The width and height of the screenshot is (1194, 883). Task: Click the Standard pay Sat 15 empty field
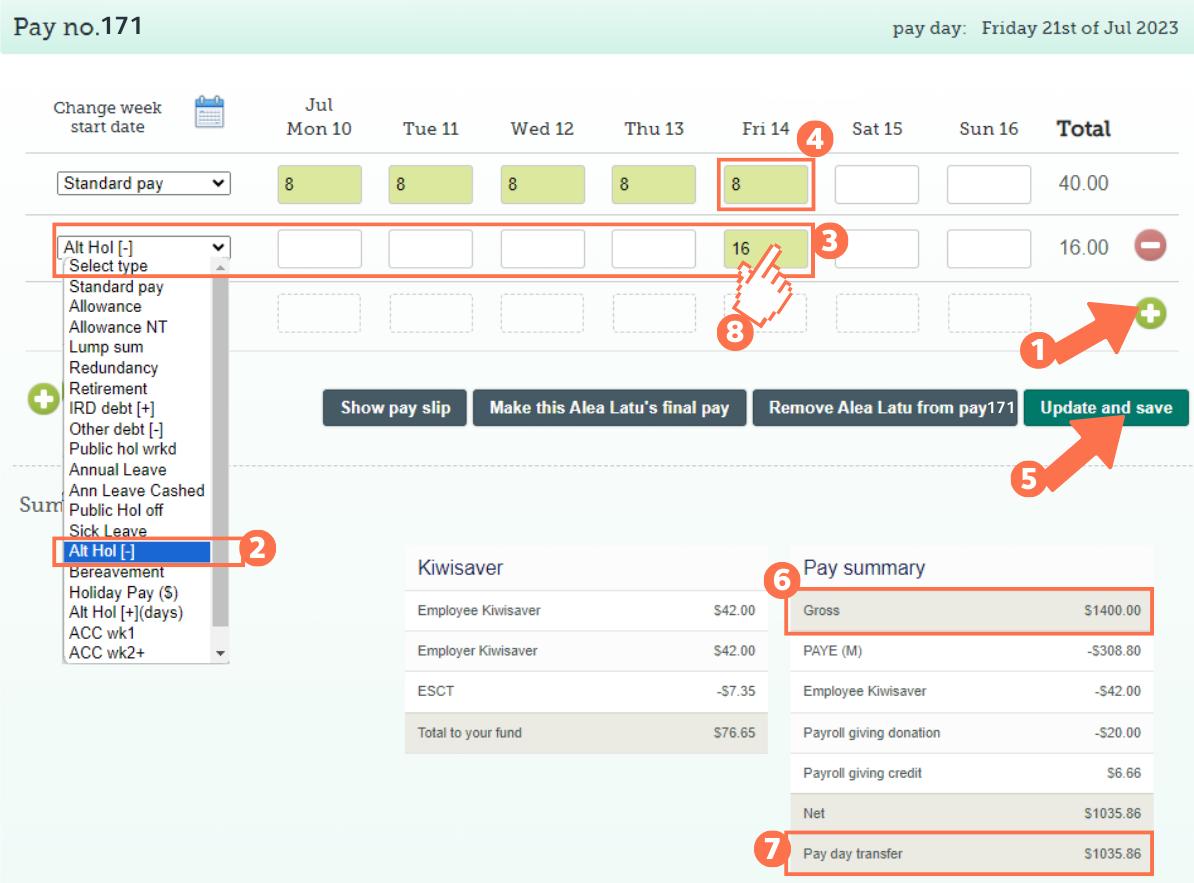(876, 185)
